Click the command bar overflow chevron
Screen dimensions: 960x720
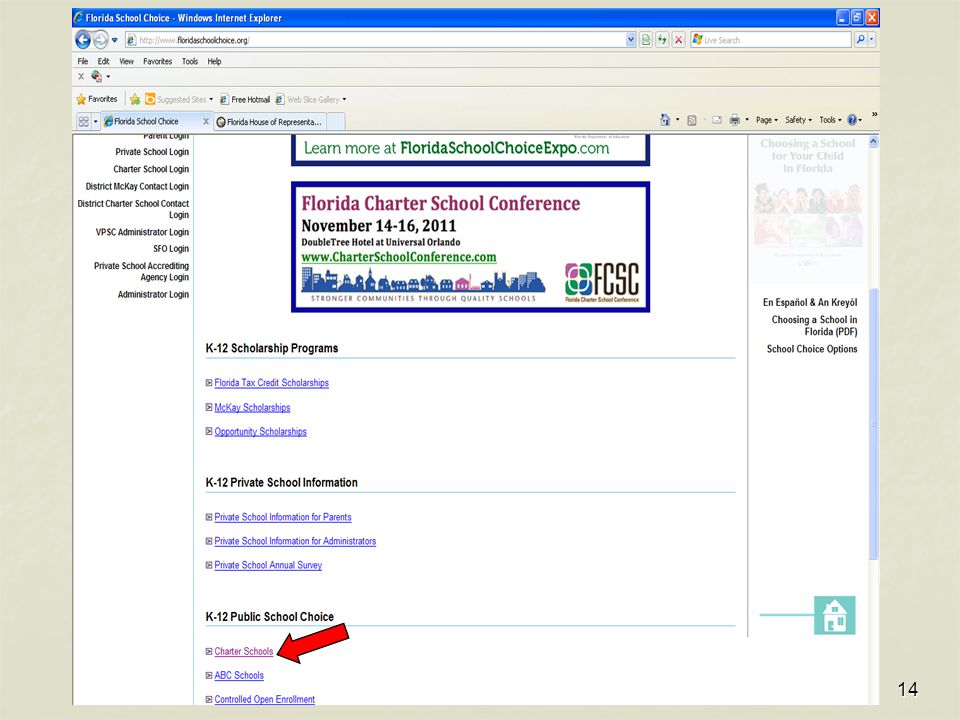874,114
